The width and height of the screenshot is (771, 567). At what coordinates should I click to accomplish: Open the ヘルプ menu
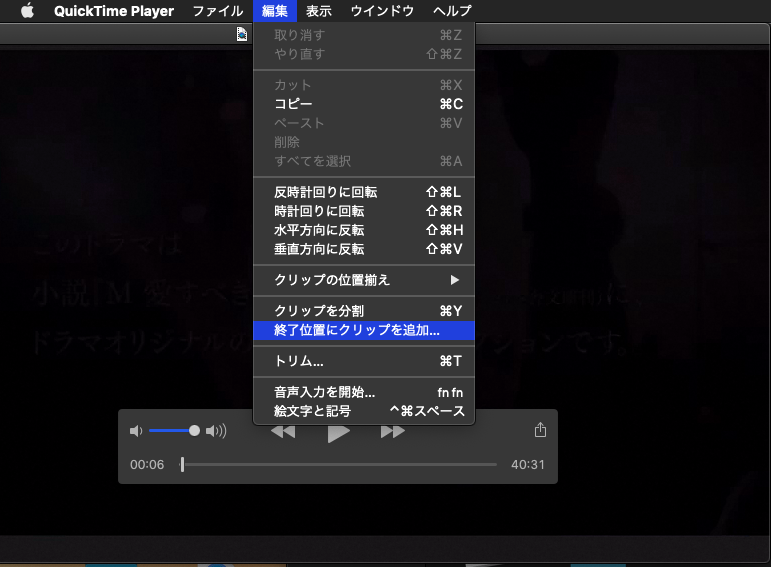452,11
